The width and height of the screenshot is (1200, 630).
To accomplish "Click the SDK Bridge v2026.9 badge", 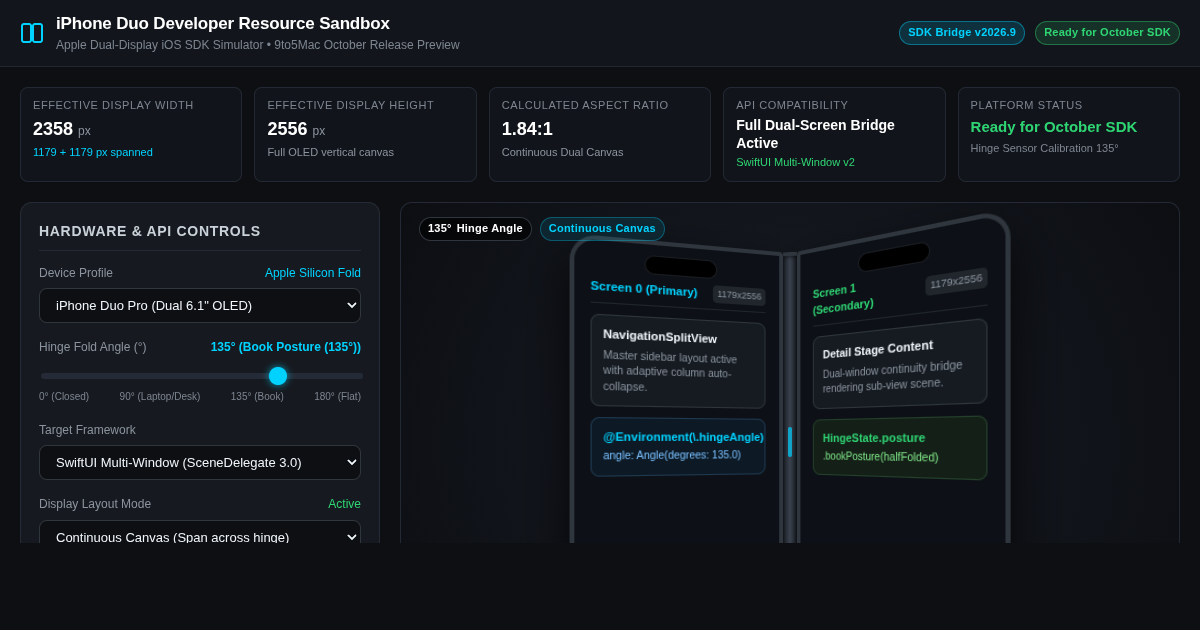I will click(x=962, y=33).
